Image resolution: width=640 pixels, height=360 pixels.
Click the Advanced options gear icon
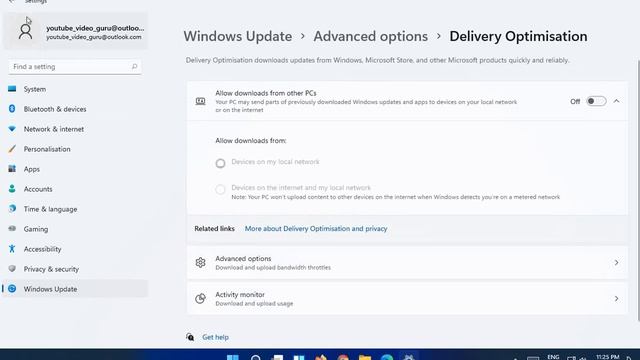200,262
